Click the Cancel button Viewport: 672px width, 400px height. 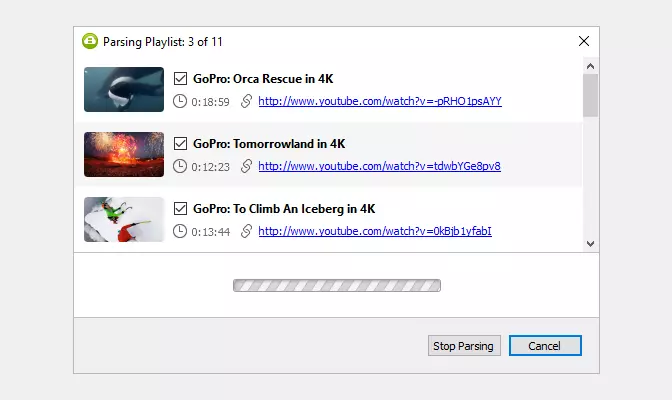tap(545, 346)
